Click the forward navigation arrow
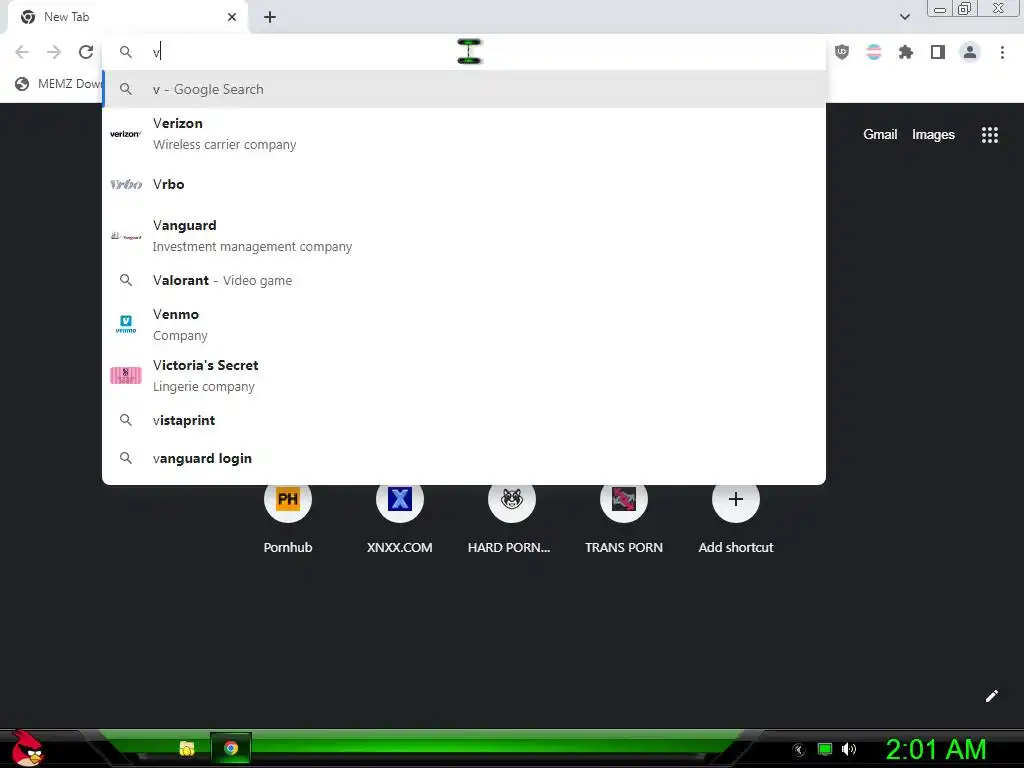Viewport: 1024px width, 768px height. click(x=54, y=52)
